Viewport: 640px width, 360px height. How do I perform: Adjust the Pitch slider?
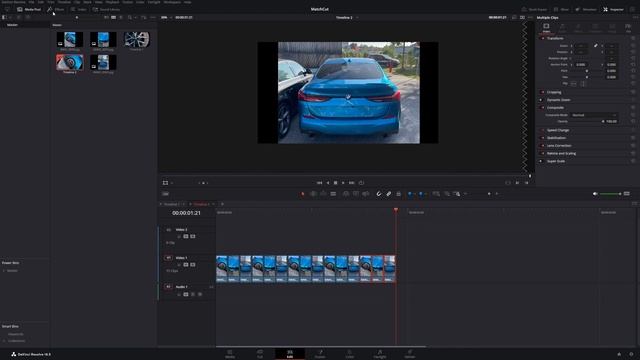(x=587, y=71)
